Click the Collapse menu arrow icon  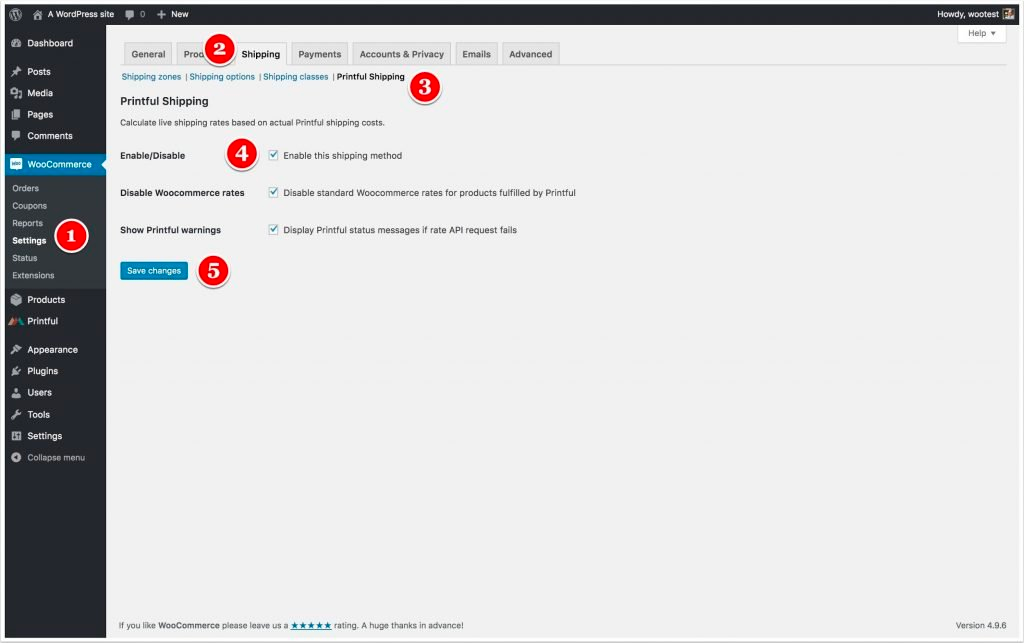point(16,458)
